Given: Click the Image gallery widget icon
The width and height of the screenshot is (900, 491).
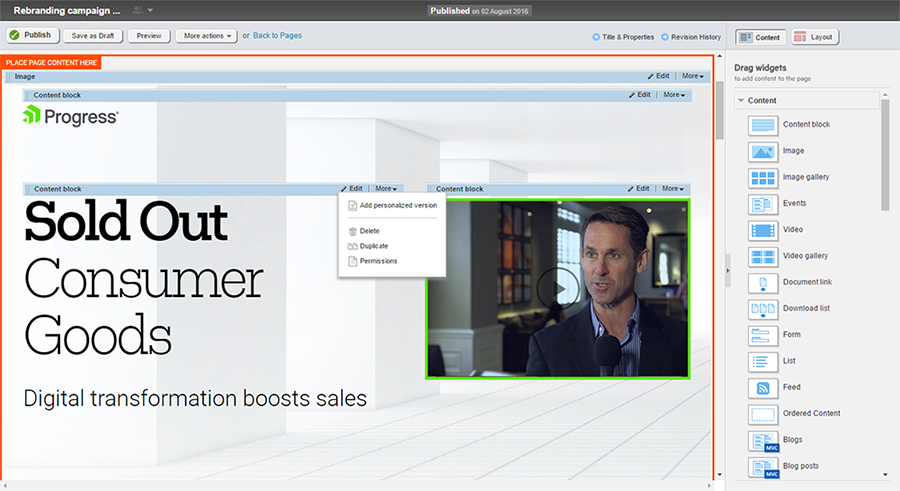Looking at the screenshot, I should point(763,178).
